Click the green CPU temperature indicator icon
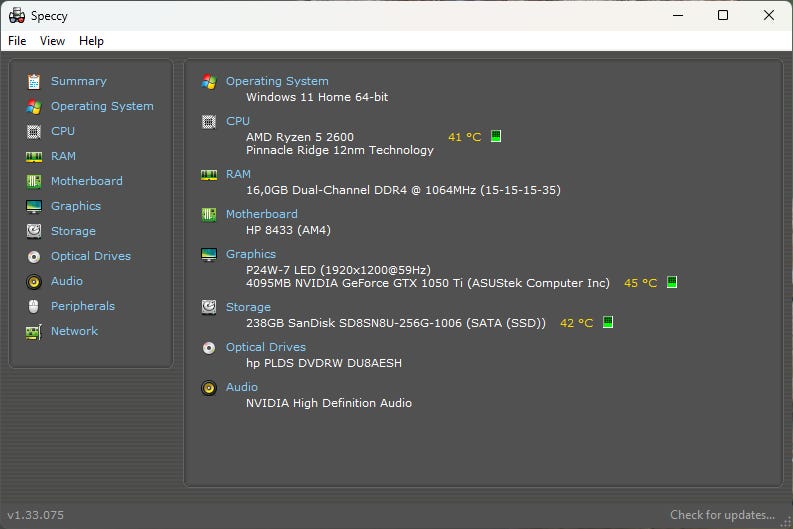The height and width of the screenshot is (529, 793). click(496, 136)
